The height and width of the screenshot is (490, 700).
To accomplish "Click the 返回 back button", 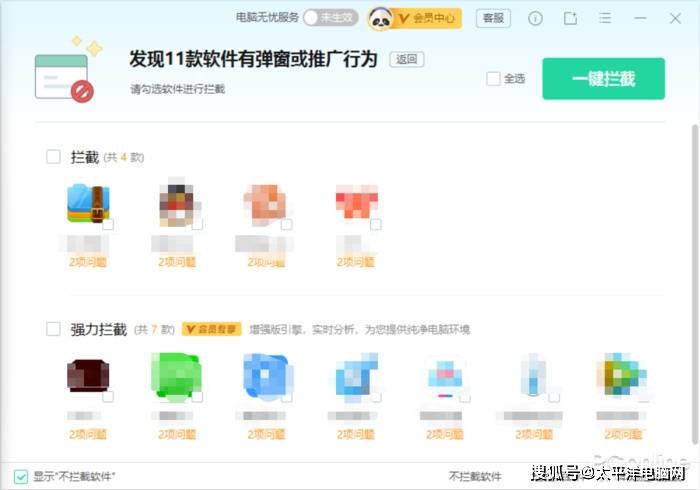I will point(406,60).
